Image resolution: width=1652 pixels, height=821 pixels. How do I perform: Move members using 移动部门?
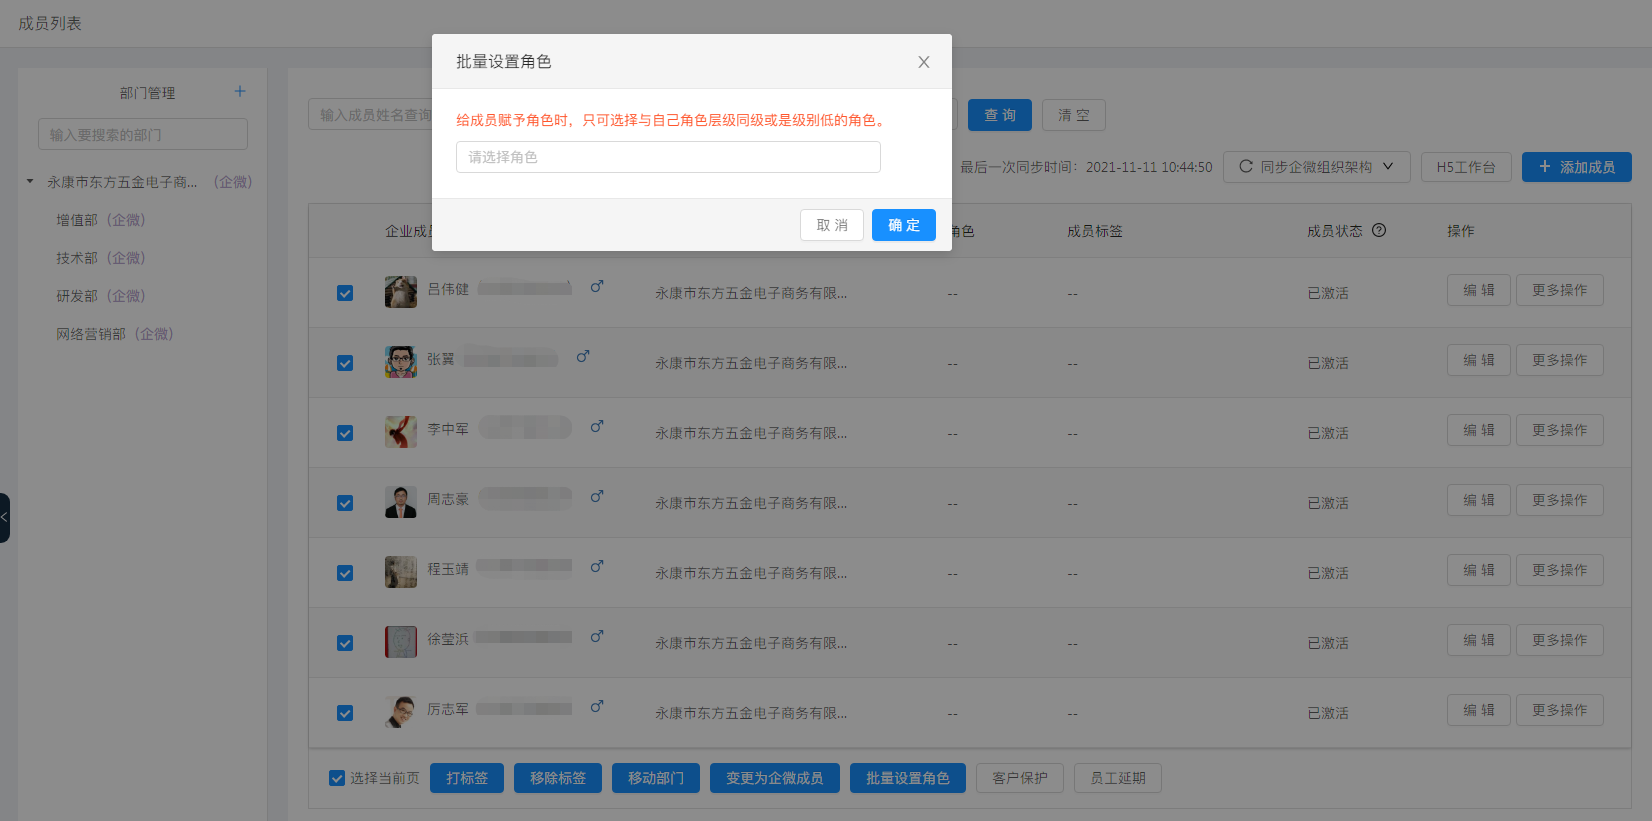click(x=656, y=778)
